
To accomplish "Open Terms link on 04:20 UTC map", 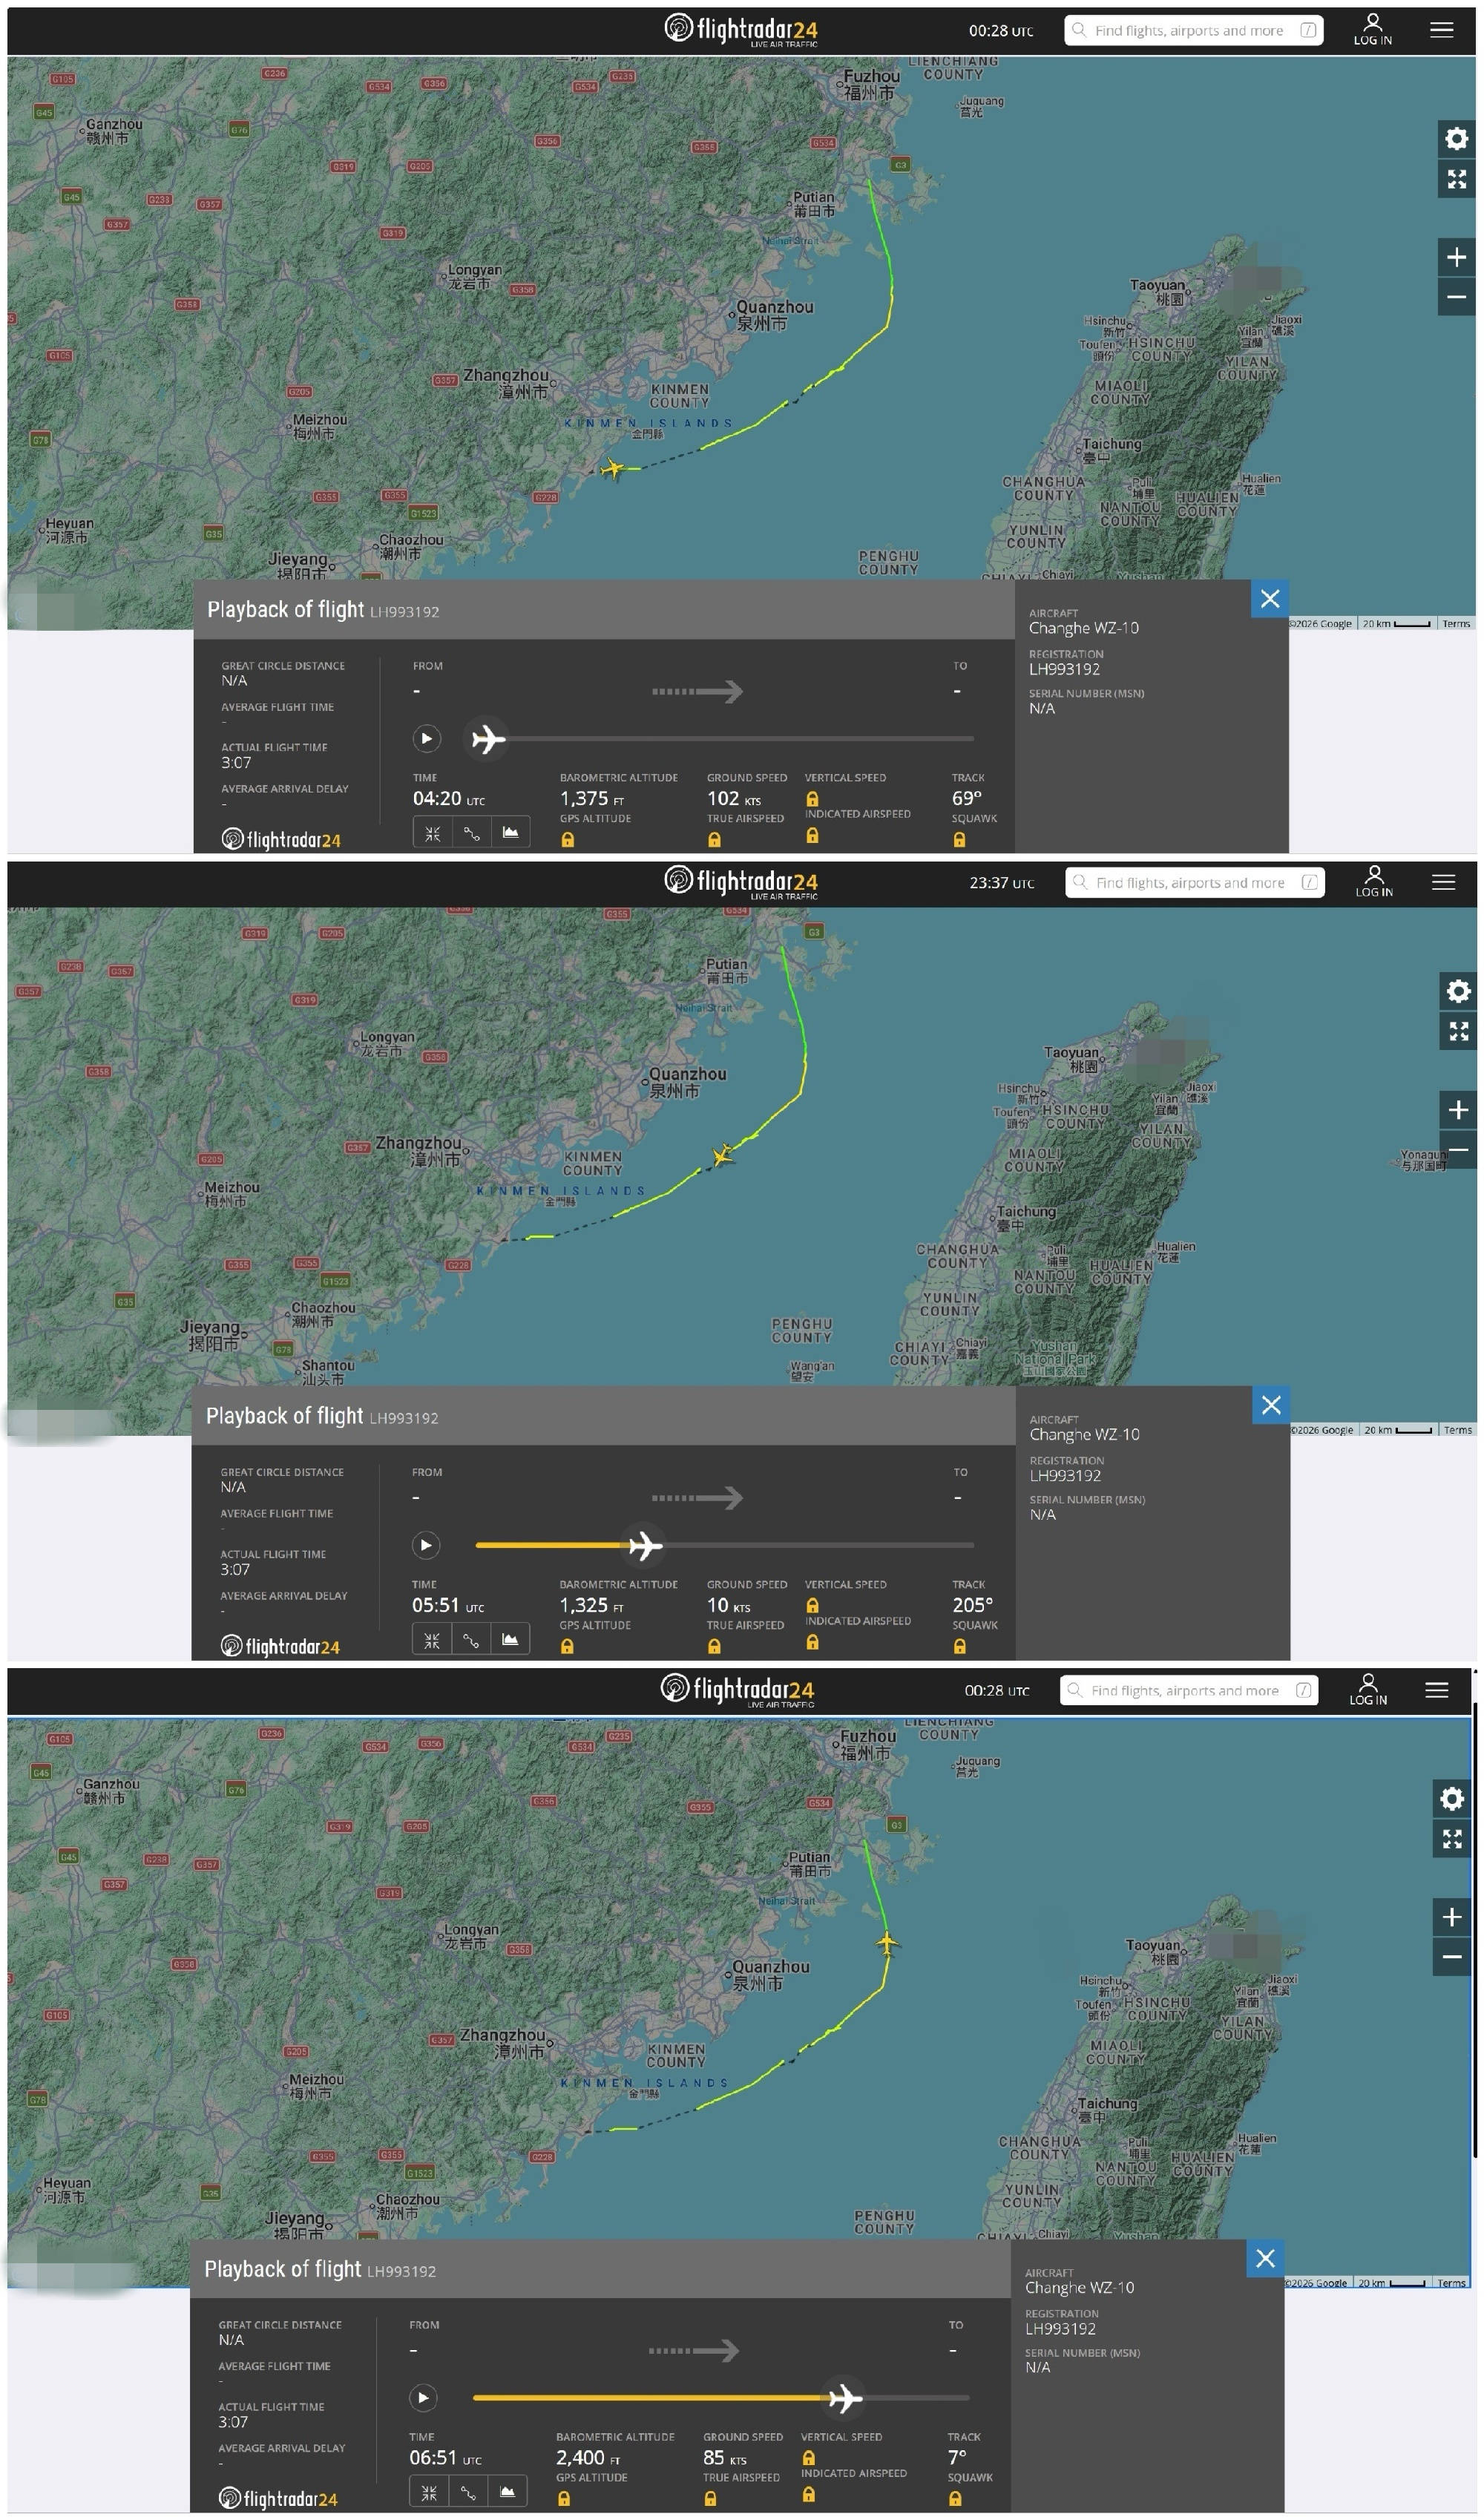I will click(x=1456, y=624).
